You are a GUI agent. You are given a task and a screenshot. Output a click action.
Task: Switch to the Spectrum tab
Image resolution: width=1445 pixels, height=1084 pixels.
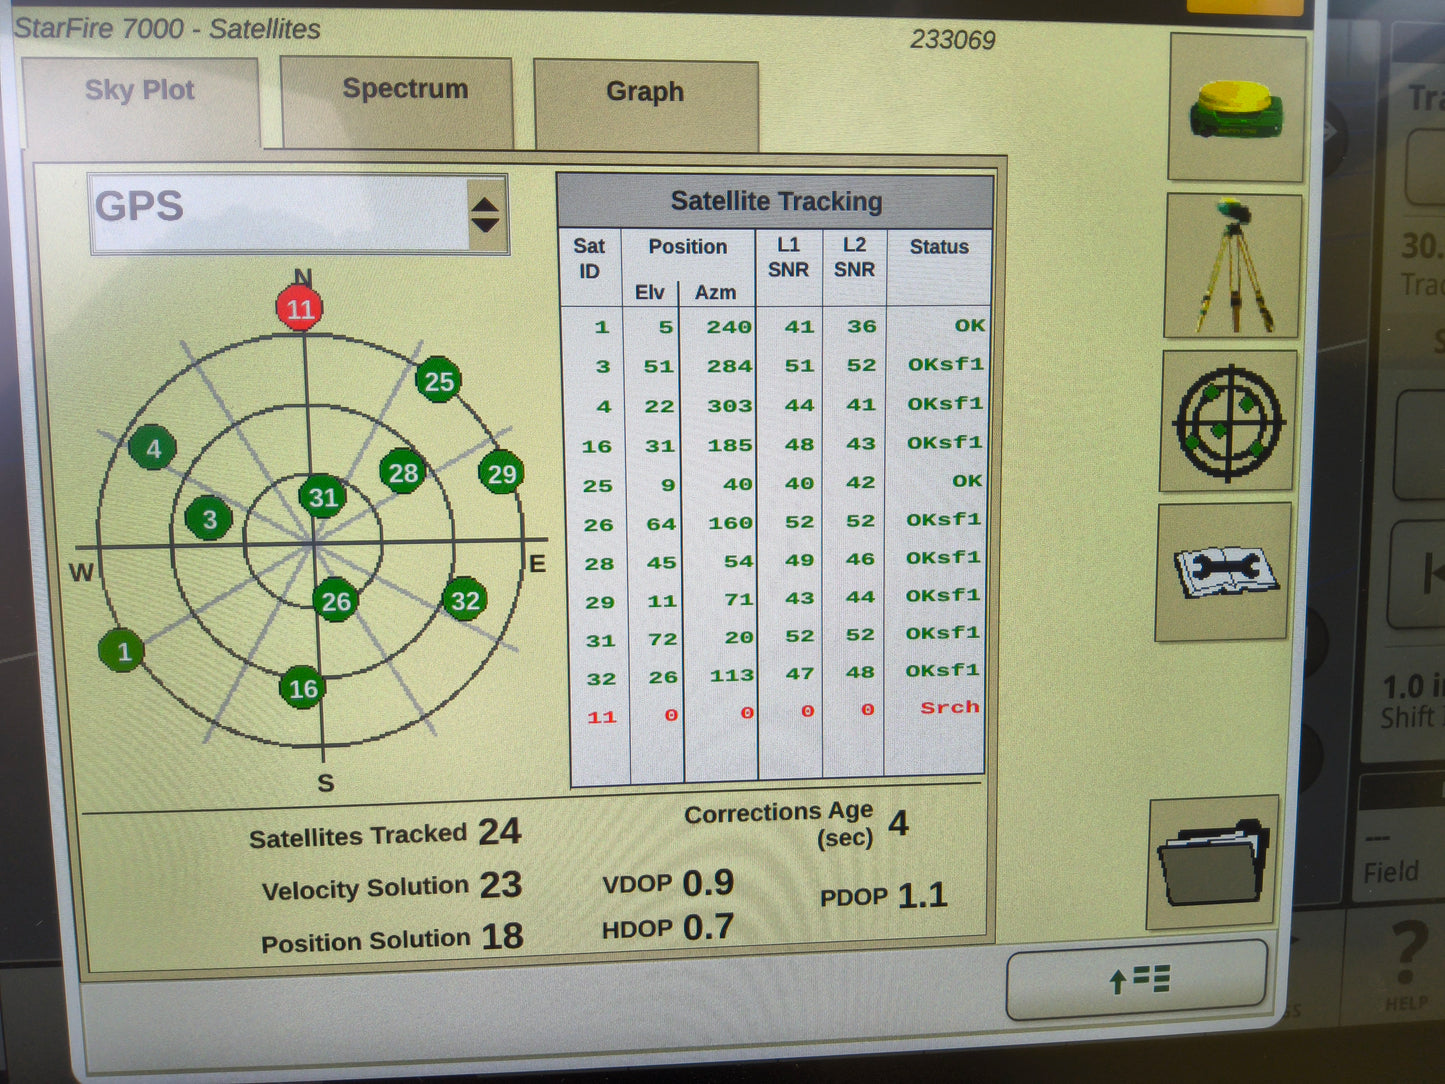click(x=398, y=102)
